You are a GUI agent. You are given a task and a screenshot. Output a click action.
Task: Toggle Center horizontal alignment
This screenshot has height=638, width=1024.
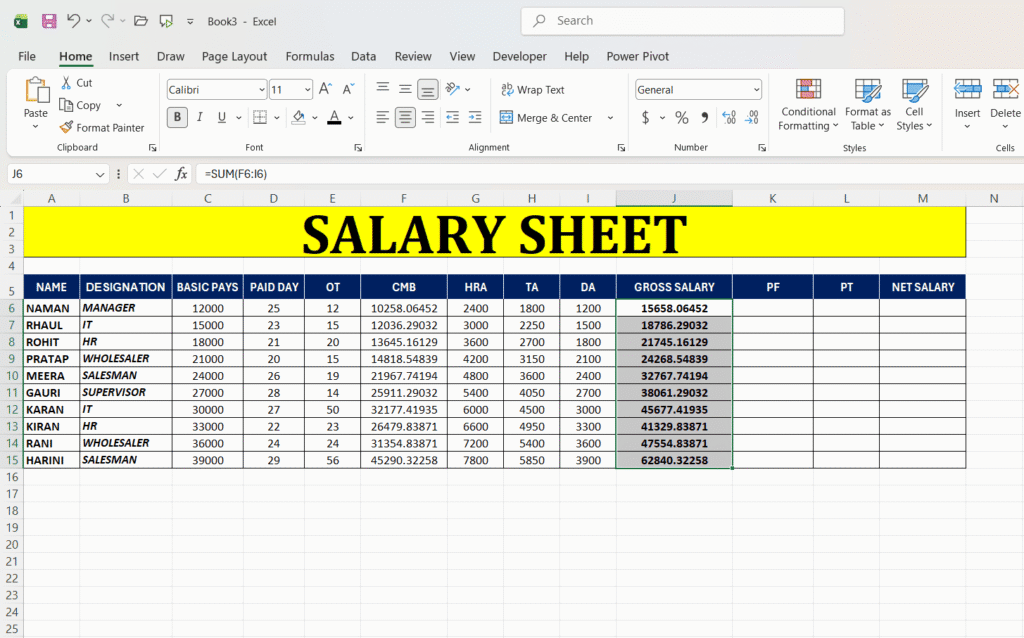click(406, 118)
